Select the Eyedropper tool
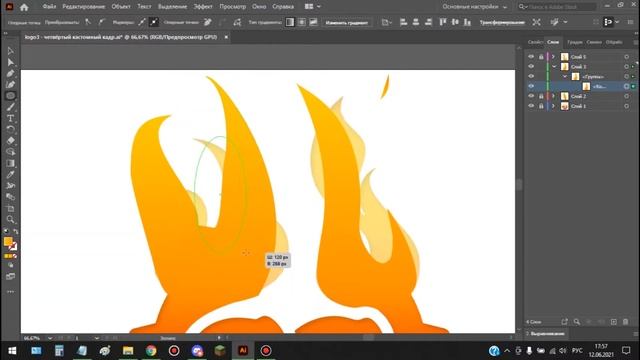 [11, 174]
